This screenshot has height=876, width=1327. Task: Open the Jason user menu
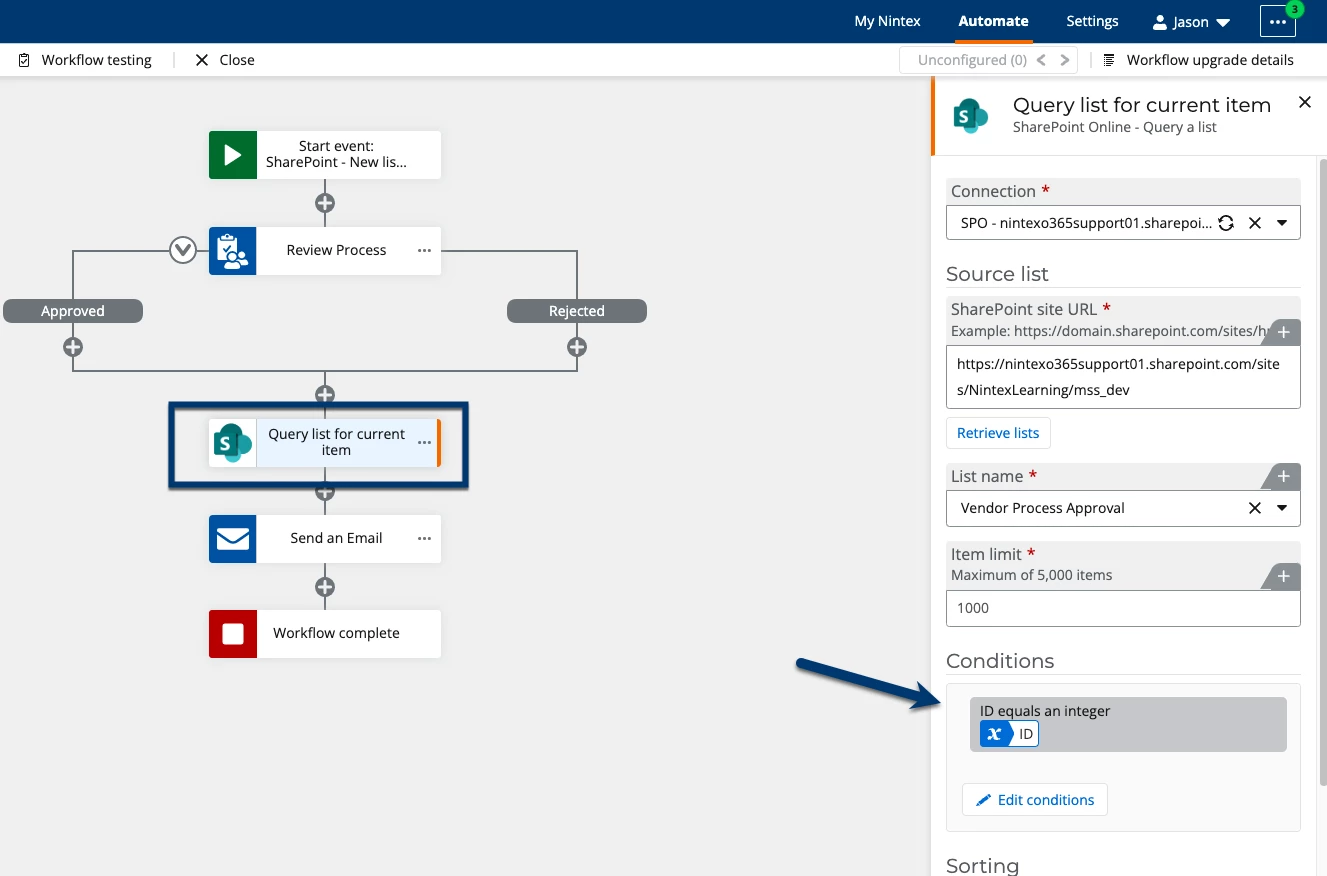1191,21
